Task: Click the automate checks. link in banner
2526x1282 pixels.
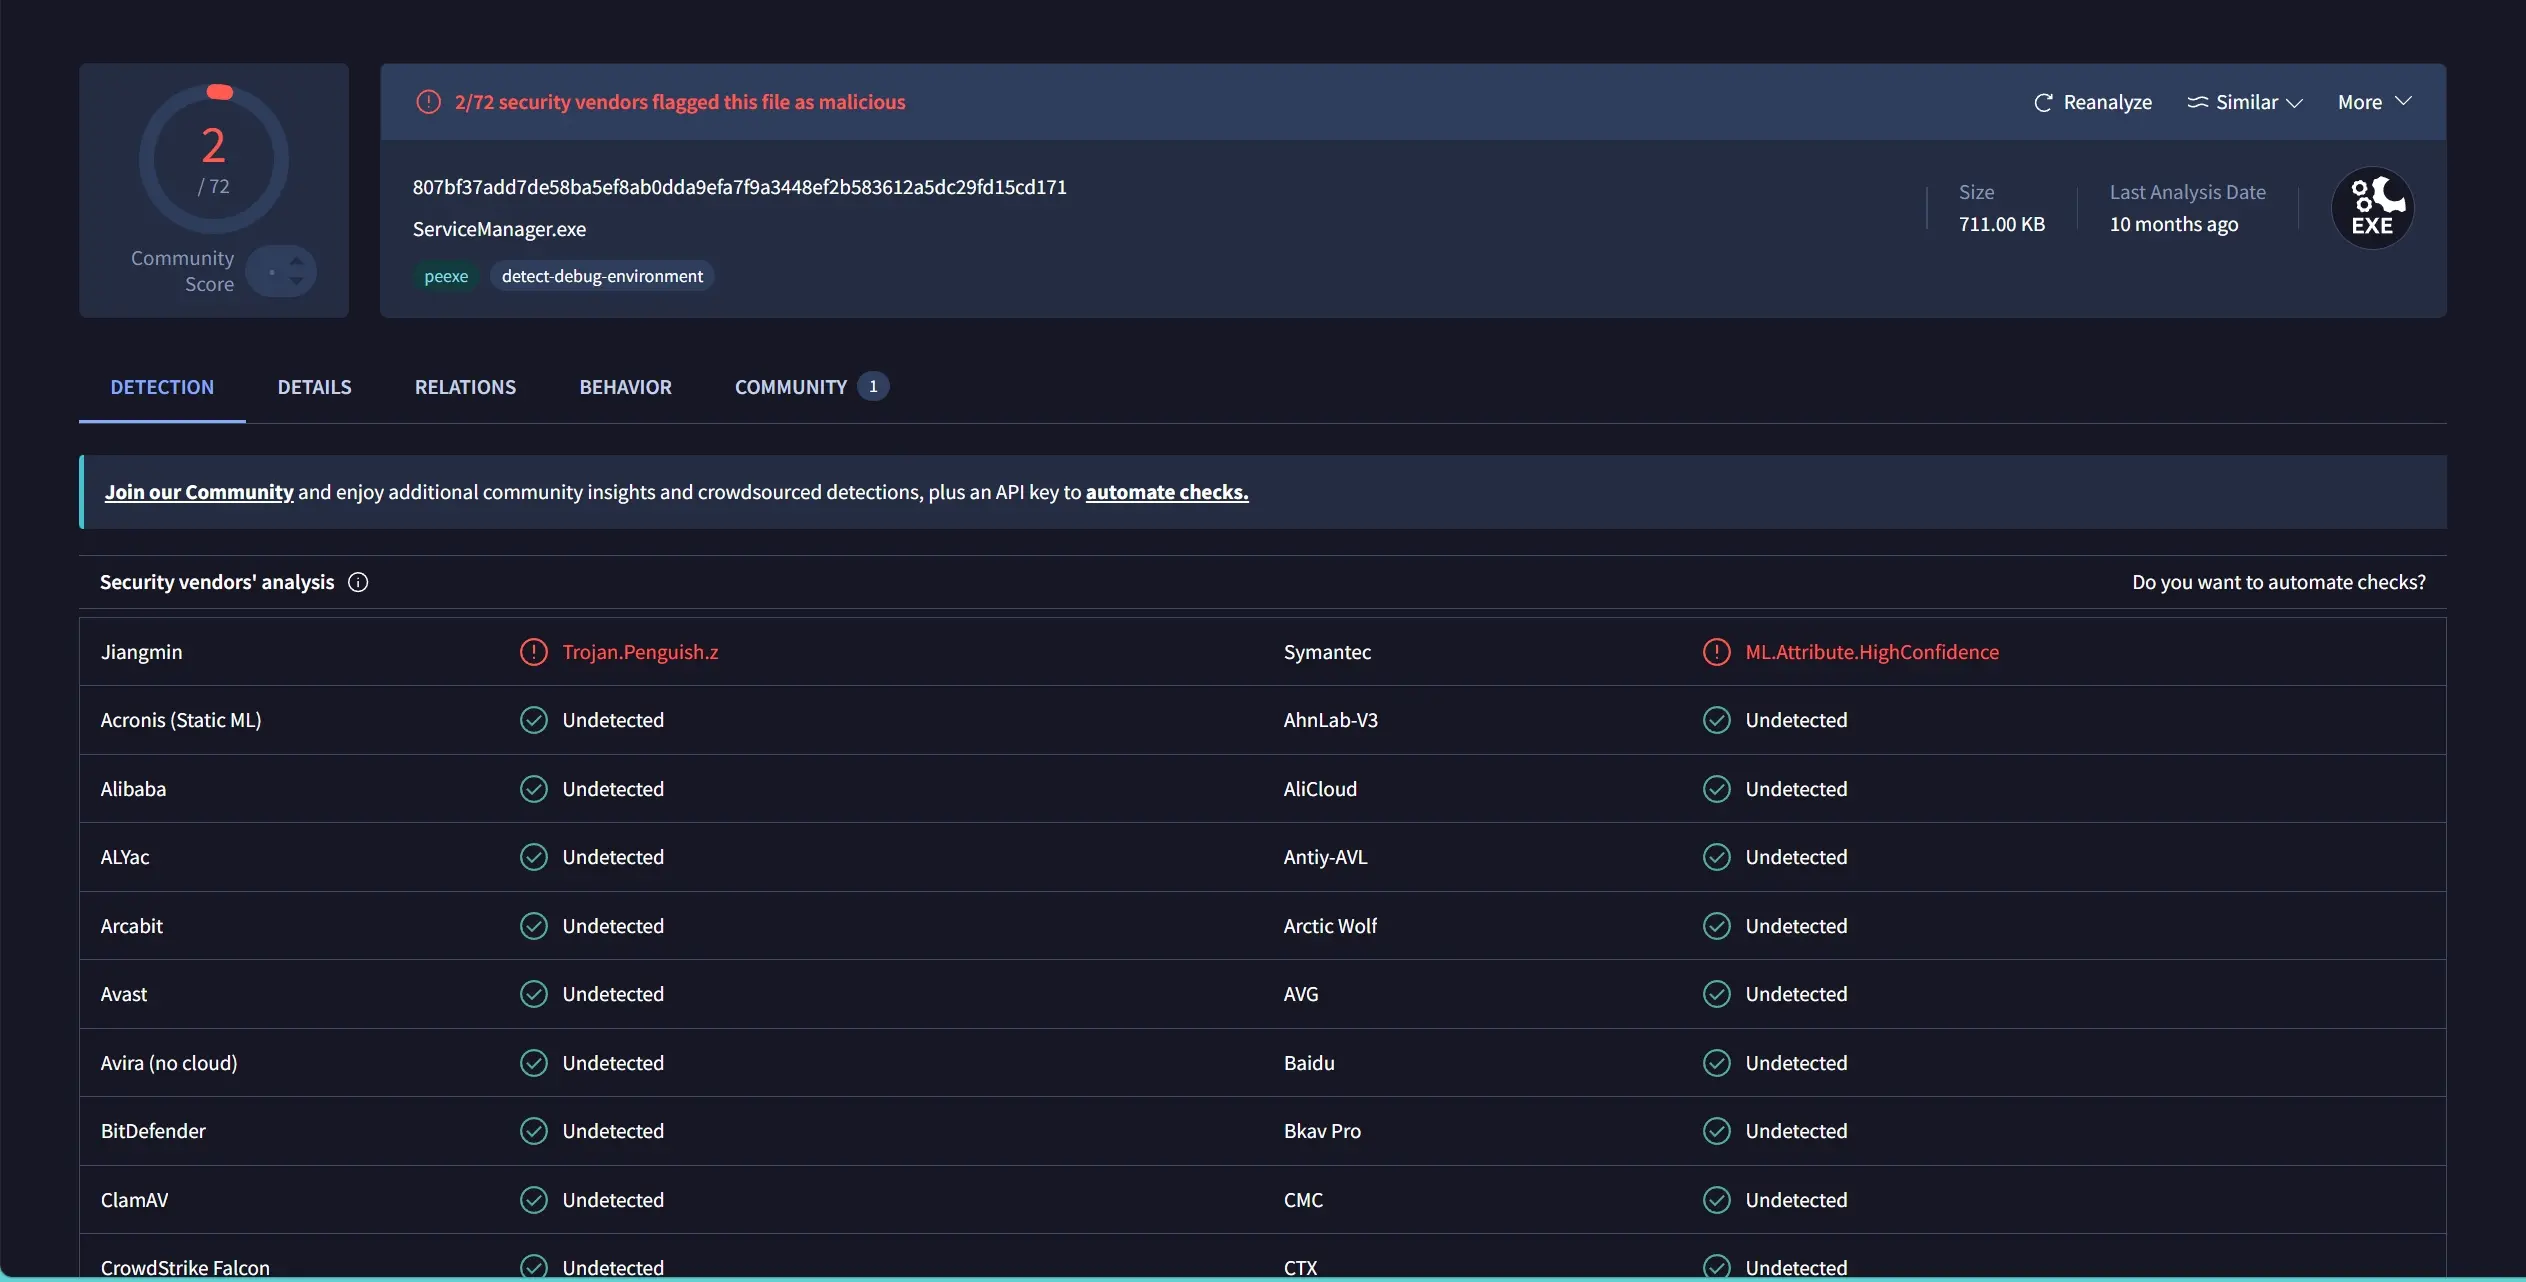Action: (1167, 492)
